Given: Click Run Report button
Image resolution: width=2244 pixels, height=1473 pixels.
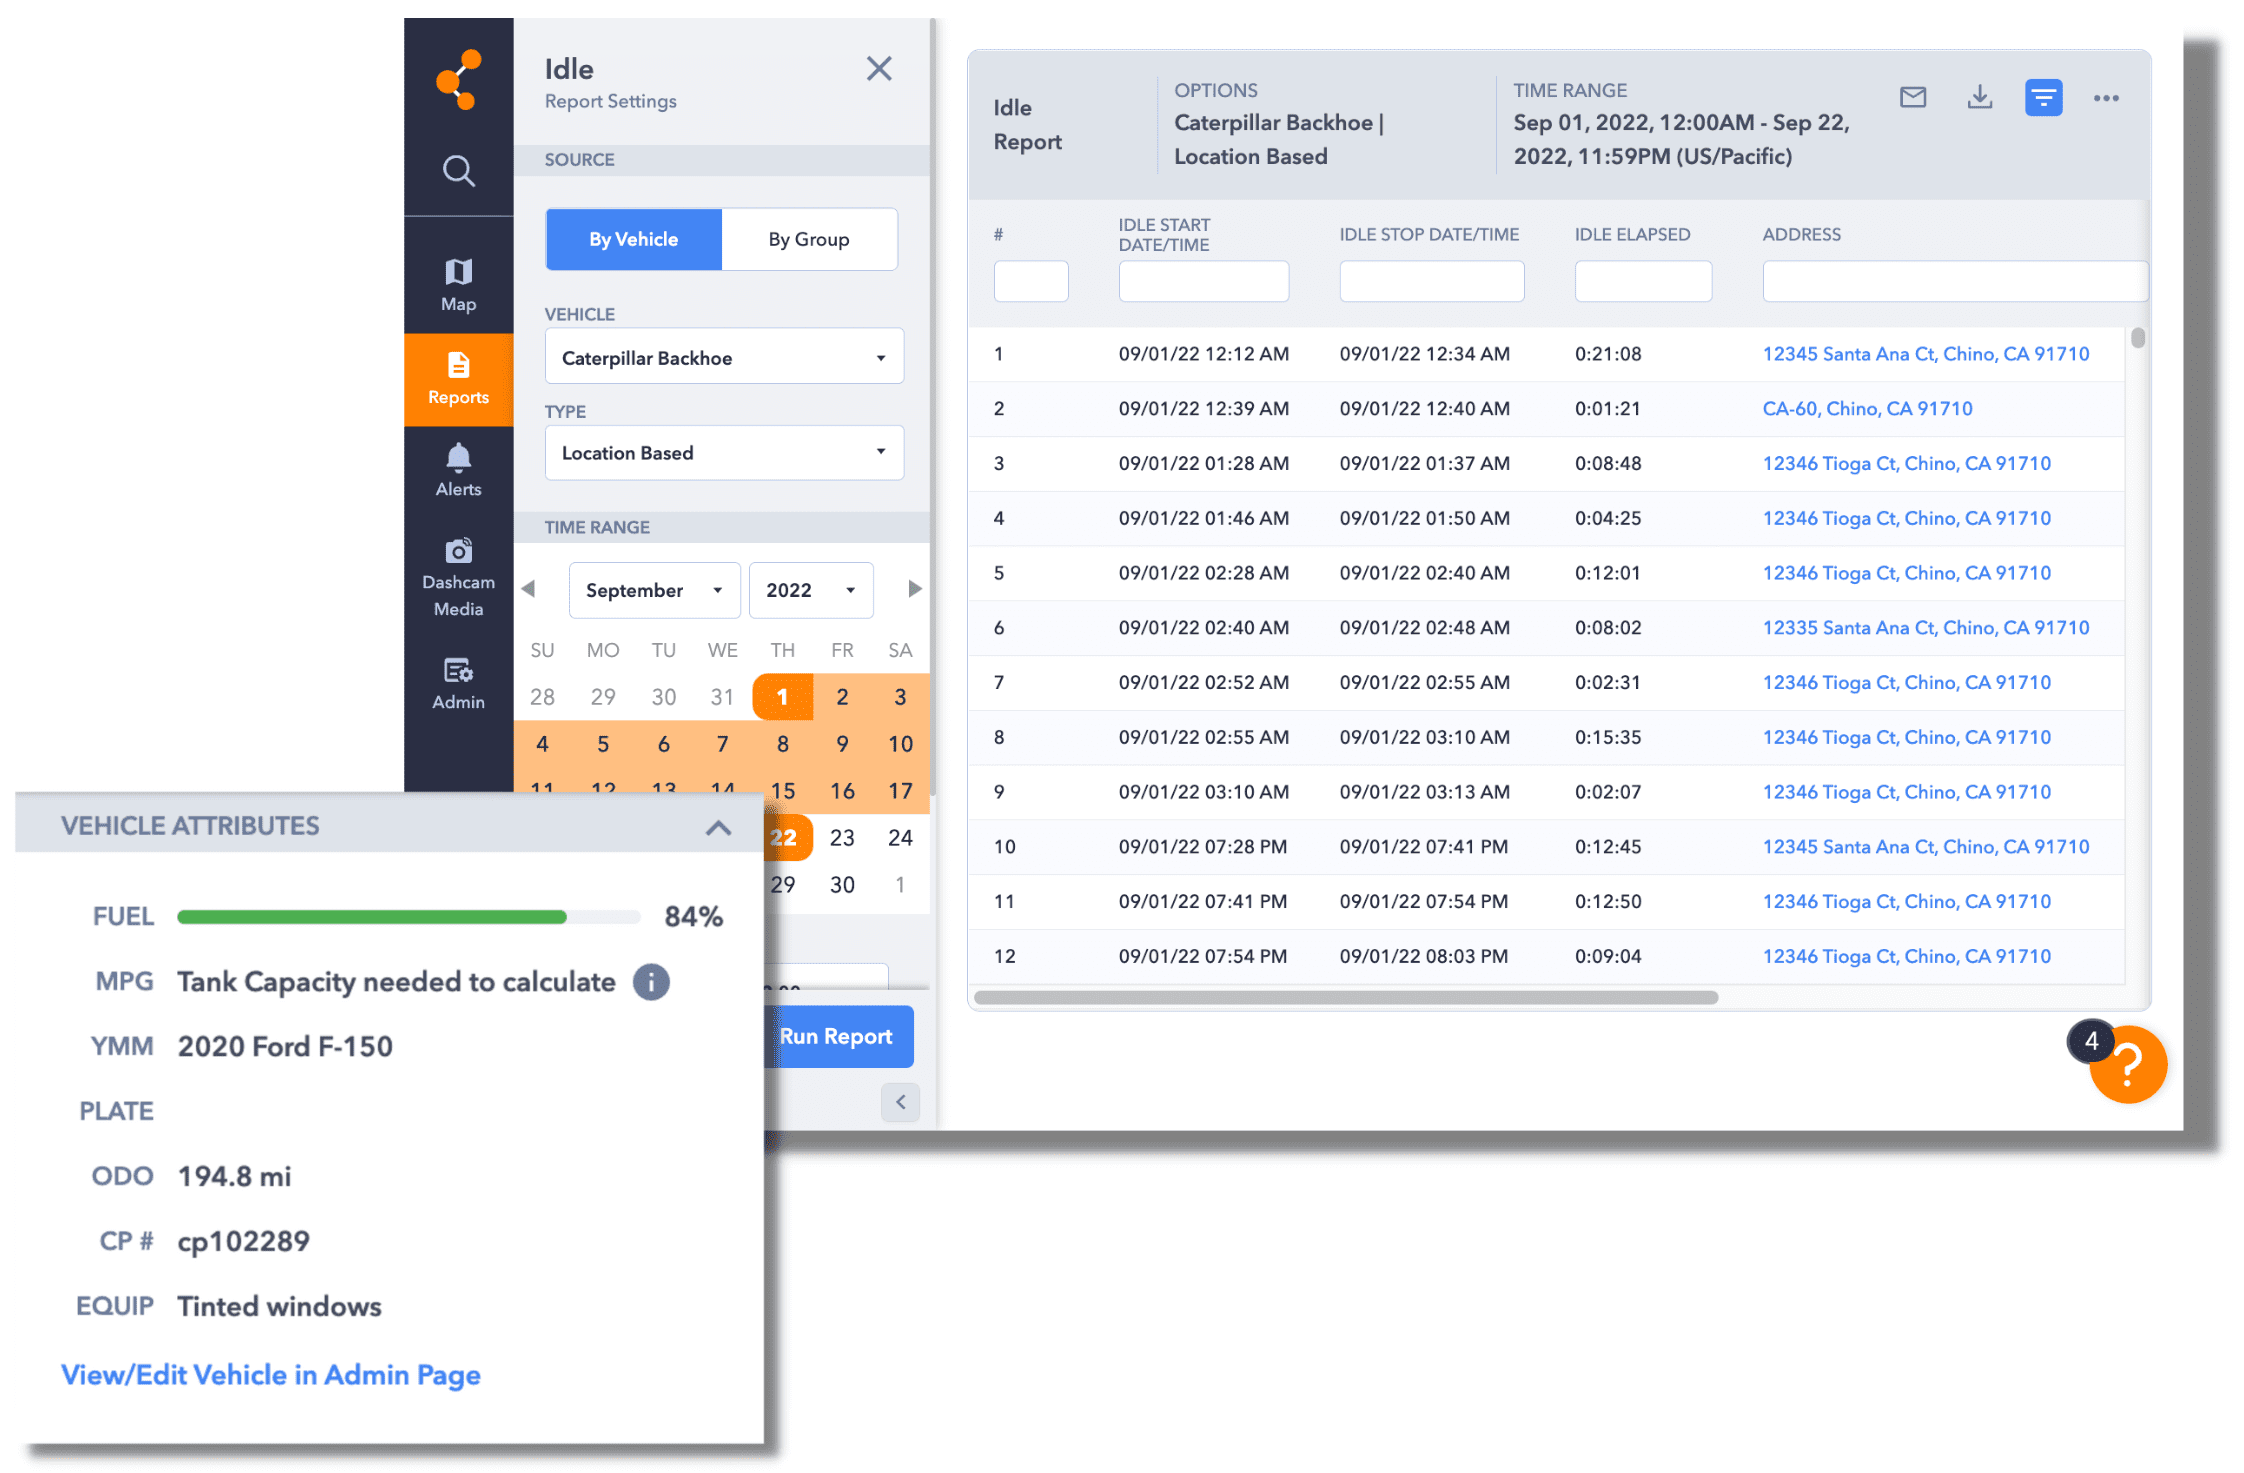Looking at the screenshot, I should point(838,1034).
